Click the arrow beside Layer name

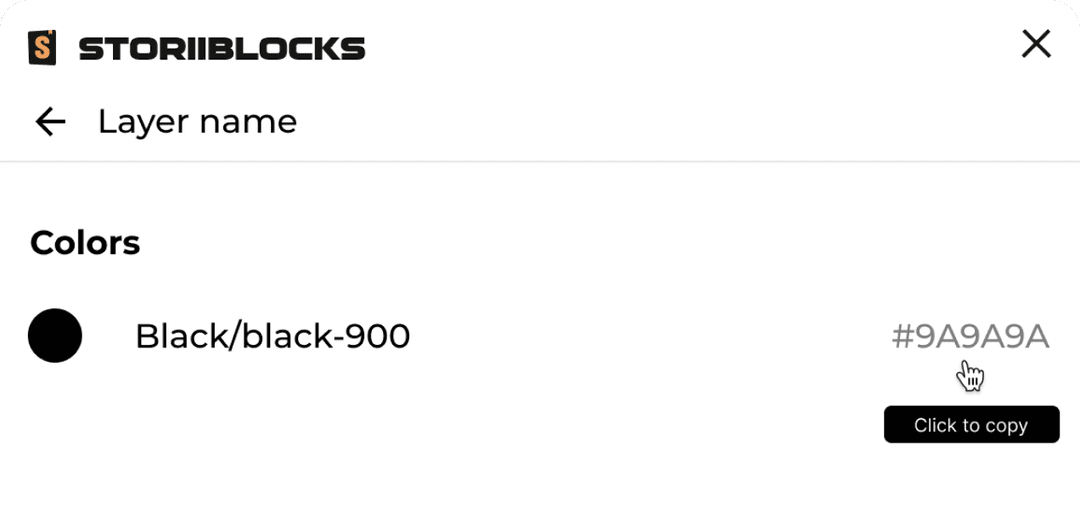tap(50, 122)
